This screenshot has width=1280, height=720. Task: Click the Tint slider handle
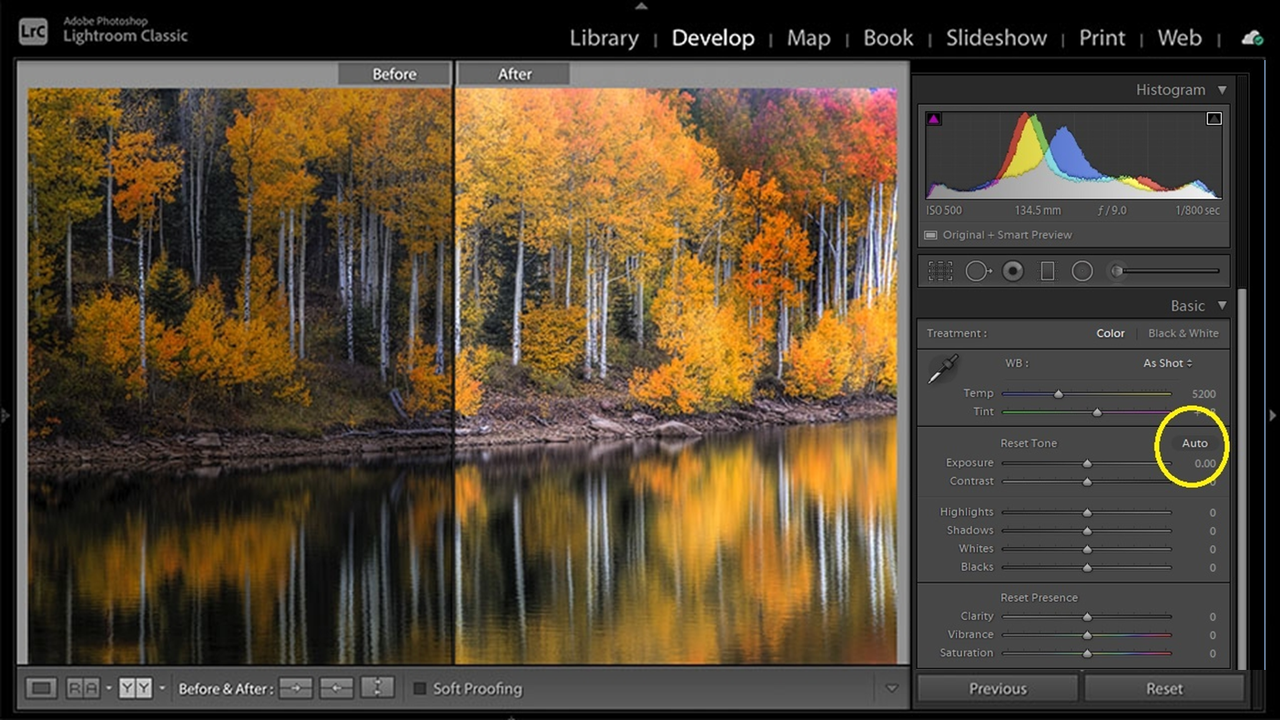[1097, 412]
